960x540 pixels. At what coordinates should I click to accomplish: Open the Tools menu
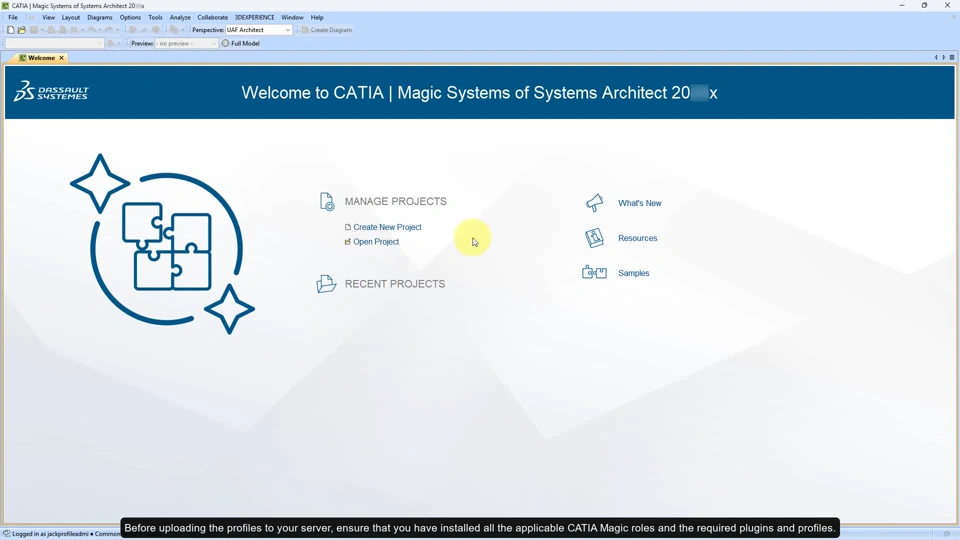click(156, 18)
